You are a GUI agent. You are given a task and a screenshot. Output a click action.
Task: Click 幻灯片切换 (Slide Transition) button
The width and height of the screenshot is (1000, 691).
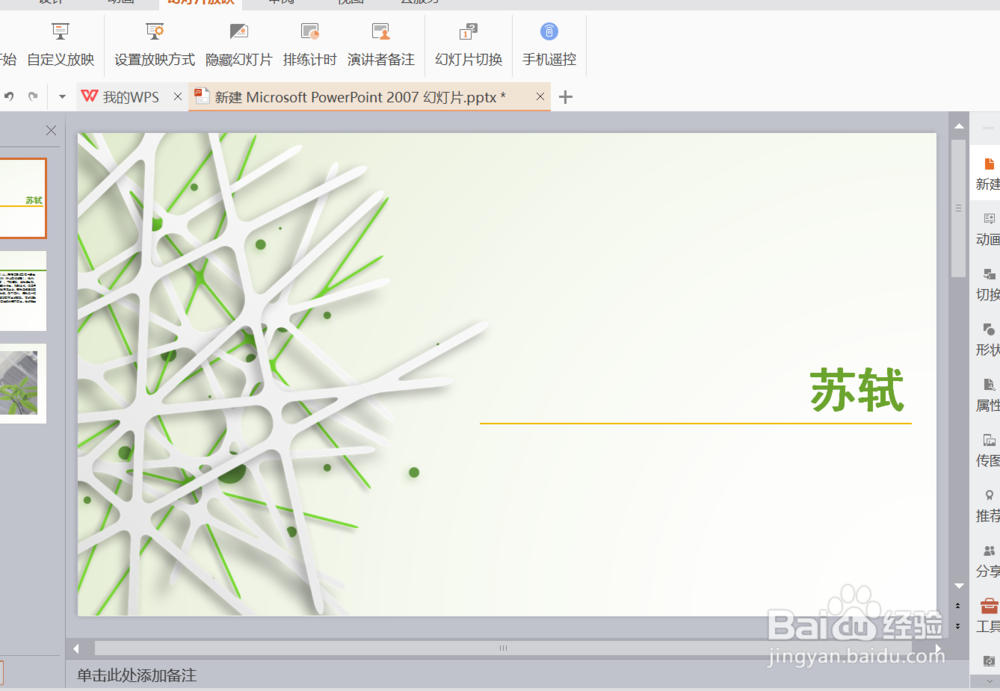(468, 45)
